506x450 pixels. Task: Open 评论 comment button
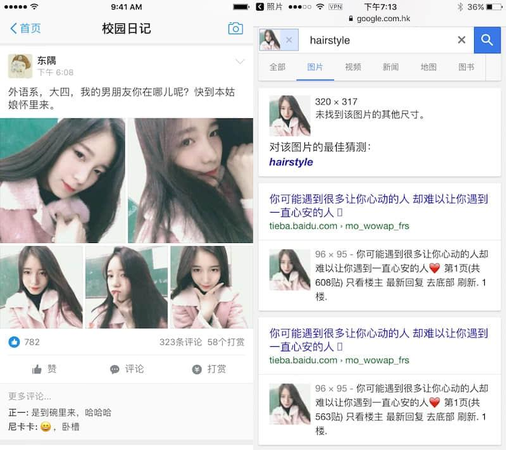click(127, 369)
